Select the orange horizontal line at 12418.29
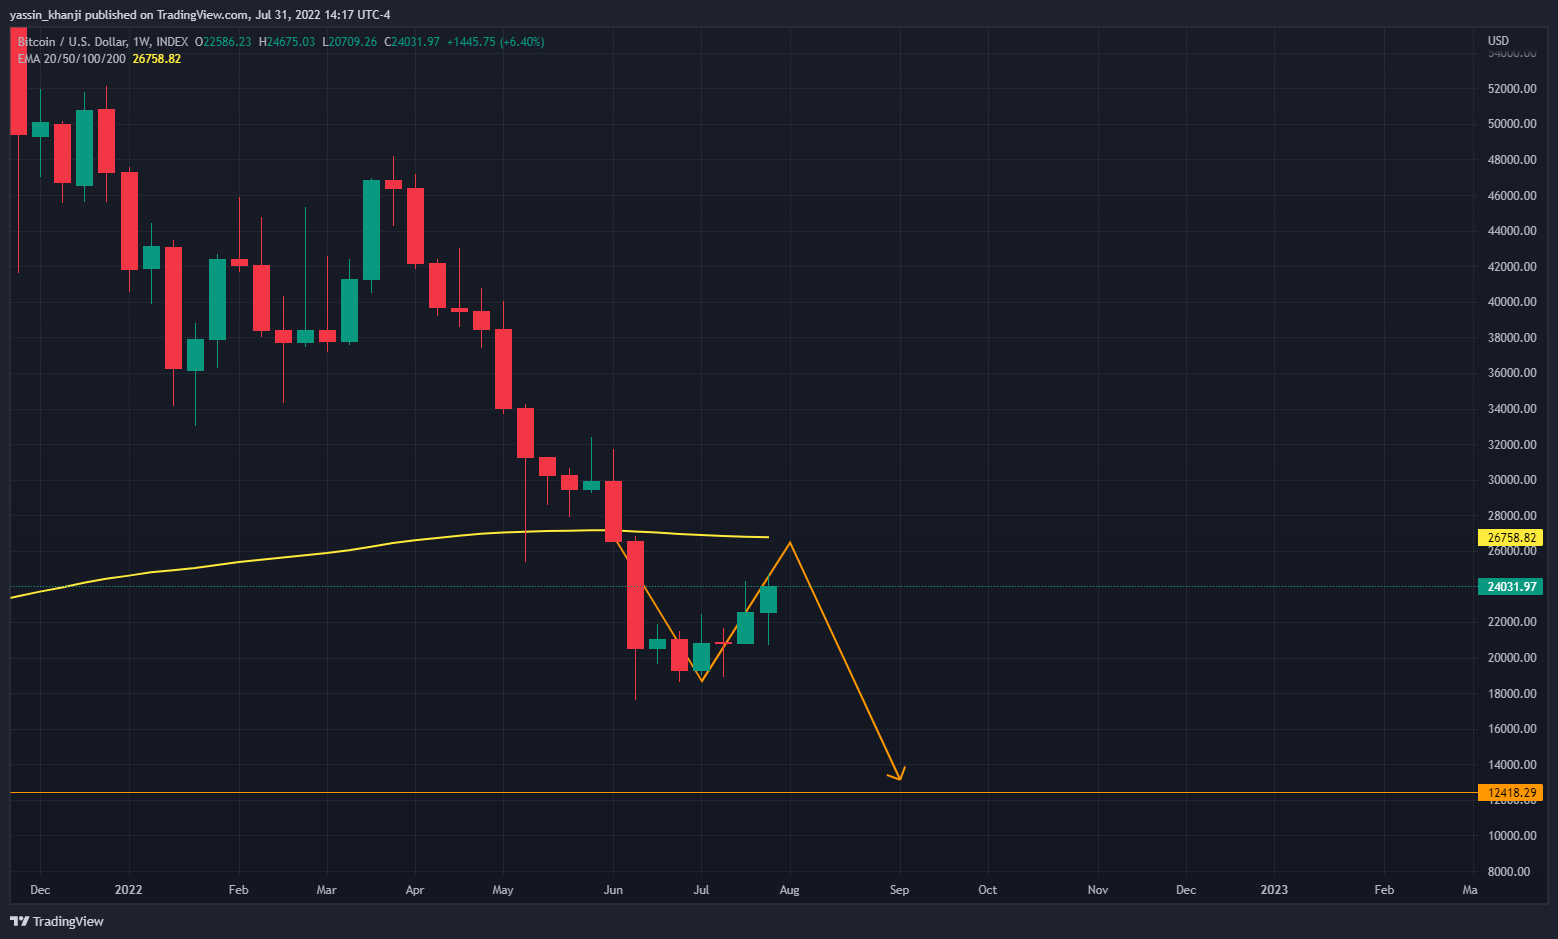This screenshot has width=1558, height=939. coord(743,793)
